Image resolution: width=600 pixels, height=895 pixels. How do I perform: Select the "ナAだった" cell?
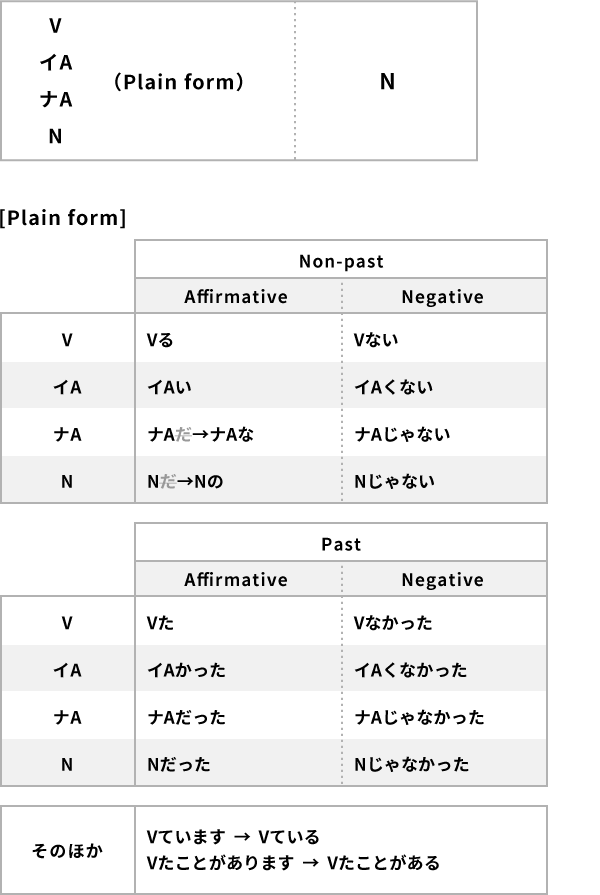point(186,717)
